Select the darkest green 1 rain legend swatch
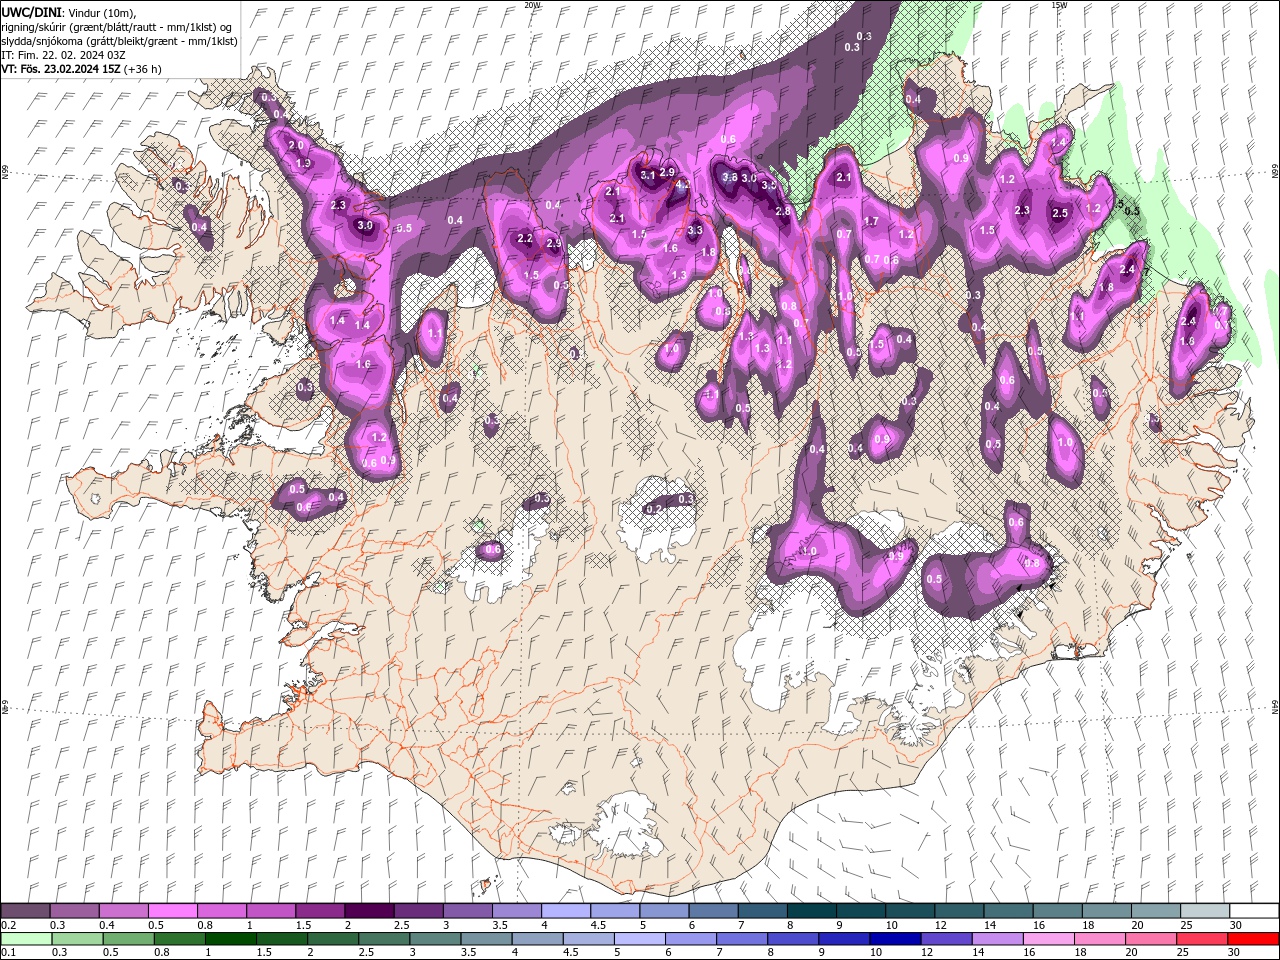The width and height of the screenshot is (1280, 960). [x=230, y=939]
